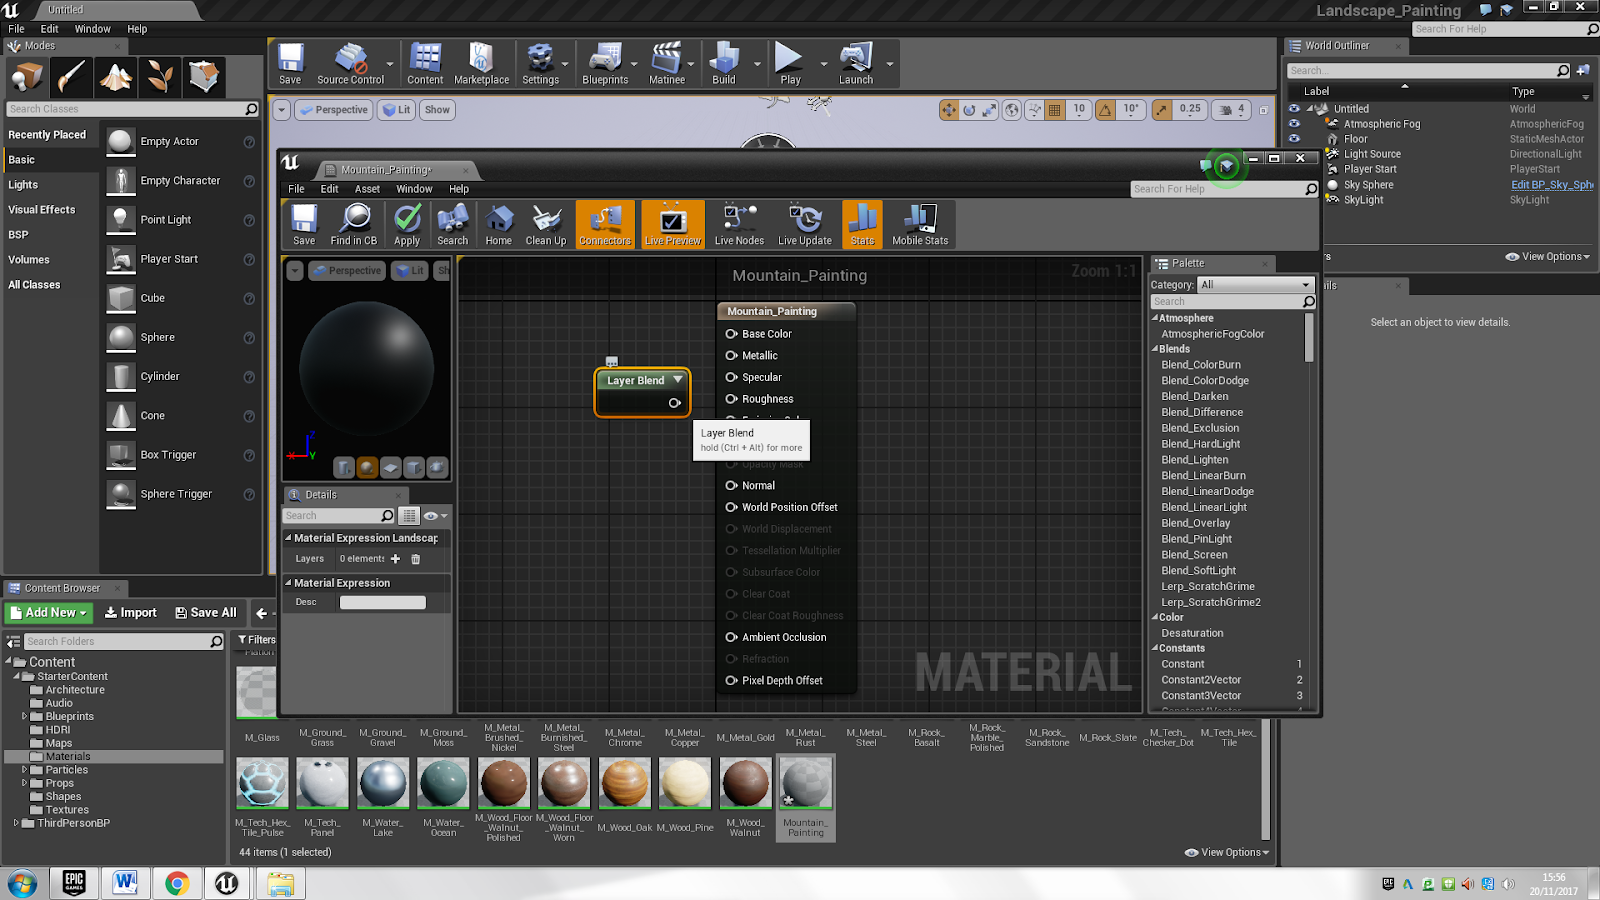Select the Mountain_Painting material thumbnail
Viewport: 1600px width, 900px height.
[806, 783]
